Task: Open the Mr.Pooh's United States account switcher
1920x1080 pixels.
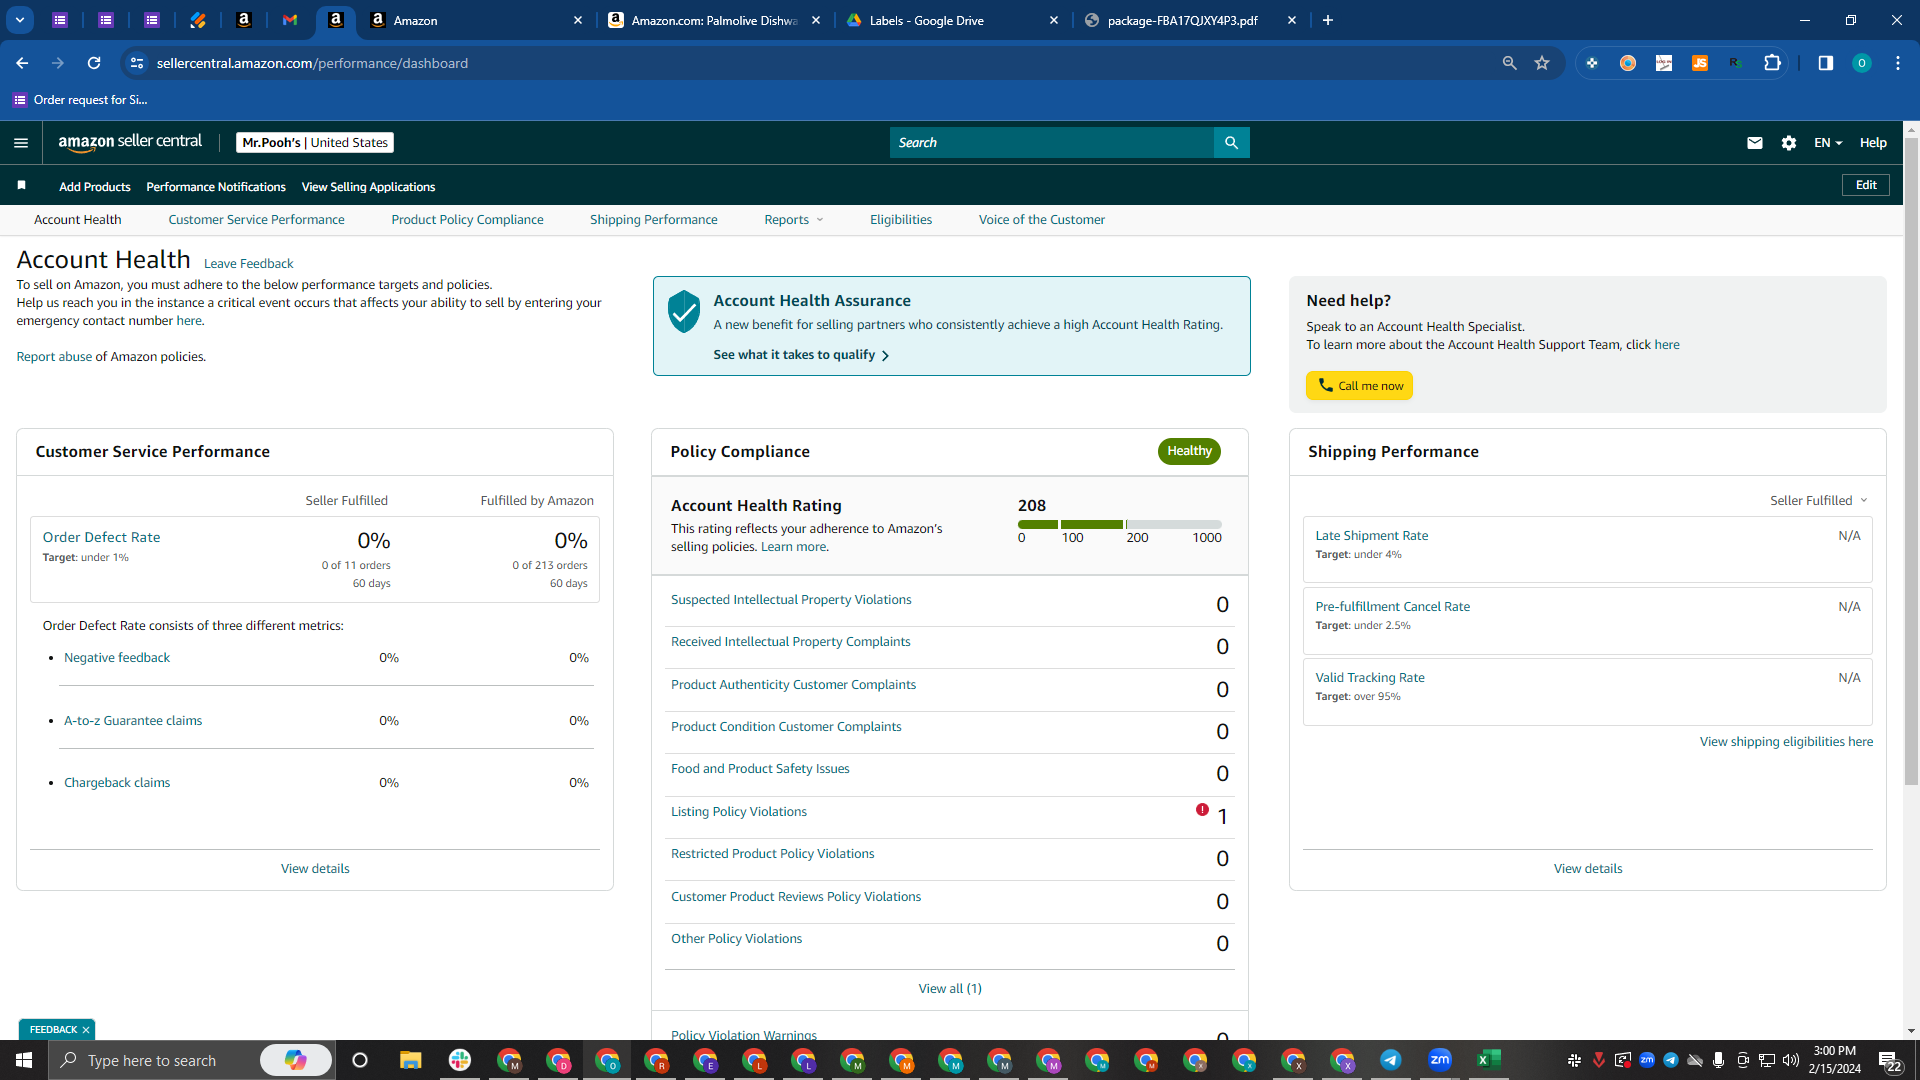Action: [x=315, y=142]
